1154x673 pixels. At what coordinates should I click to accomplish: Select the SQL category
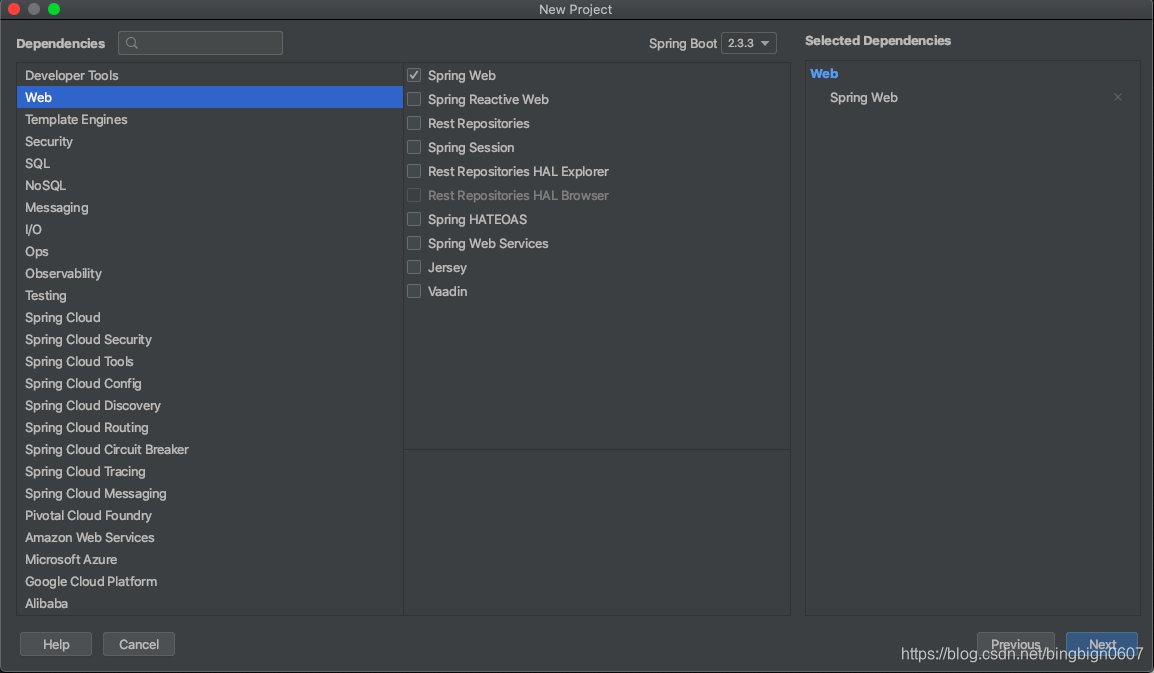[x=210, y=163]
